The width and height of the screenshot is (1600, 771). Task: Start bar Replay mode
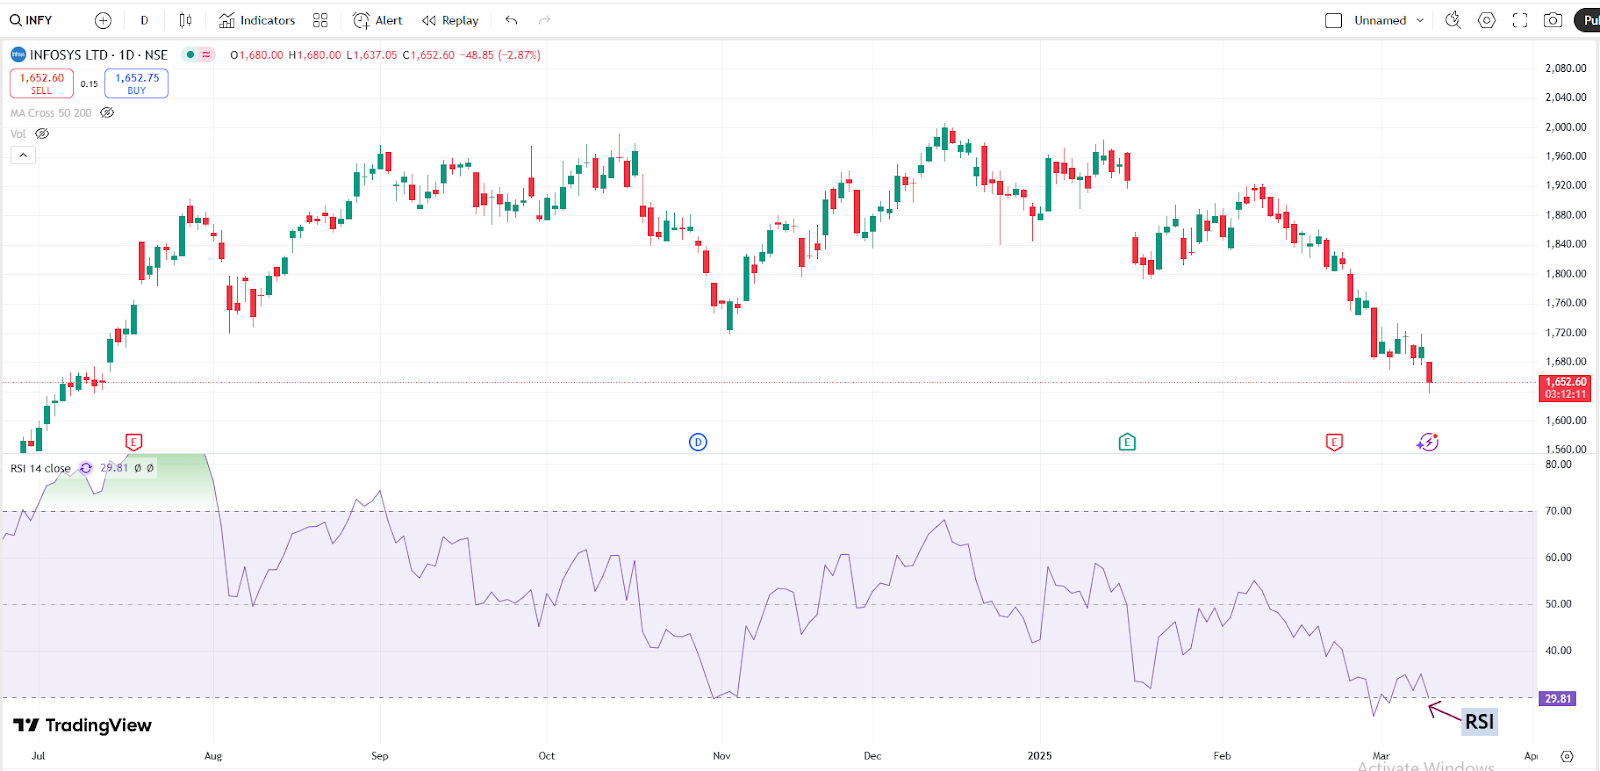coord(450,20)
